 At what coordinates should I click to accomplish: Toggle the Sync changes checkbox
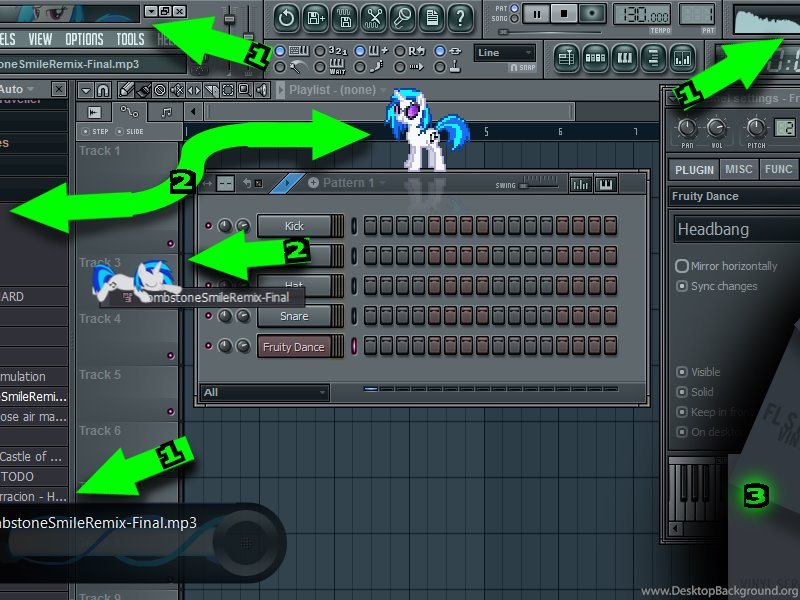pos(682,286)
